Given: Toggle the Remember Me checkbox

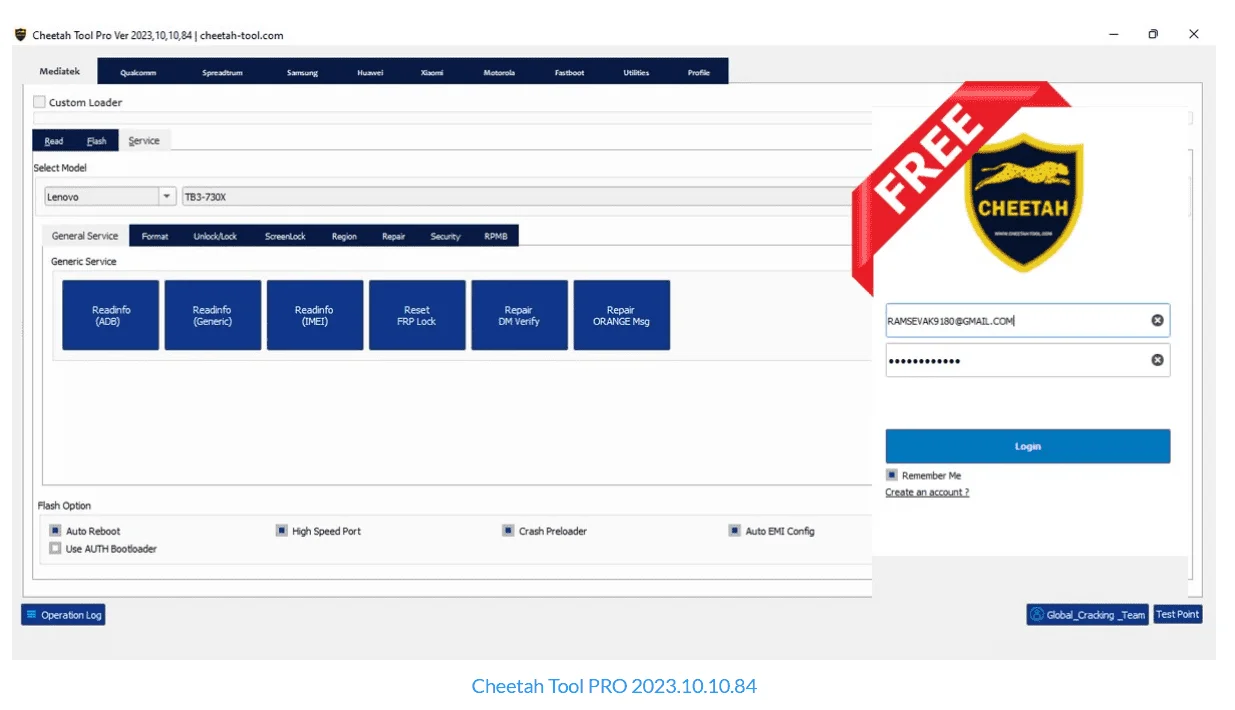Looking at the screenshot, I should [x=892, y=475].
